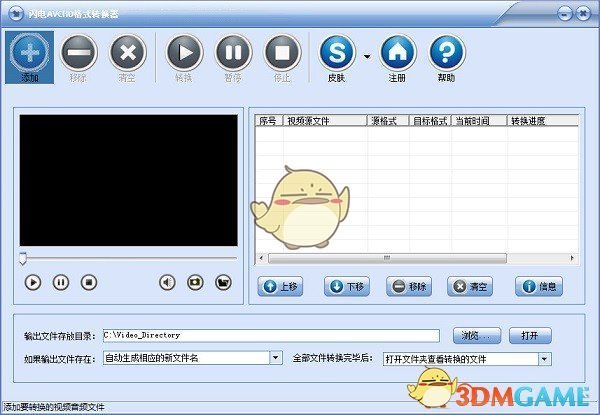Screen dimensions: 600x415
Task: Minimize the window from the title bar
Action: pyautogui.click(x=565, y=15)
